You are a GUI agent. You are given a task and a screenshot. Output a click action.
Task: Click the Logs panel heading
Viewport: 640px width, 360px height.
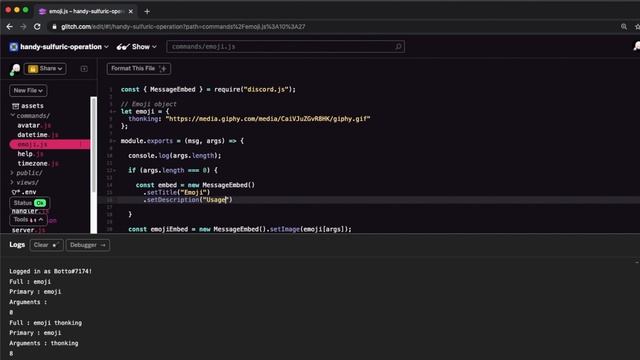(17, 244)
